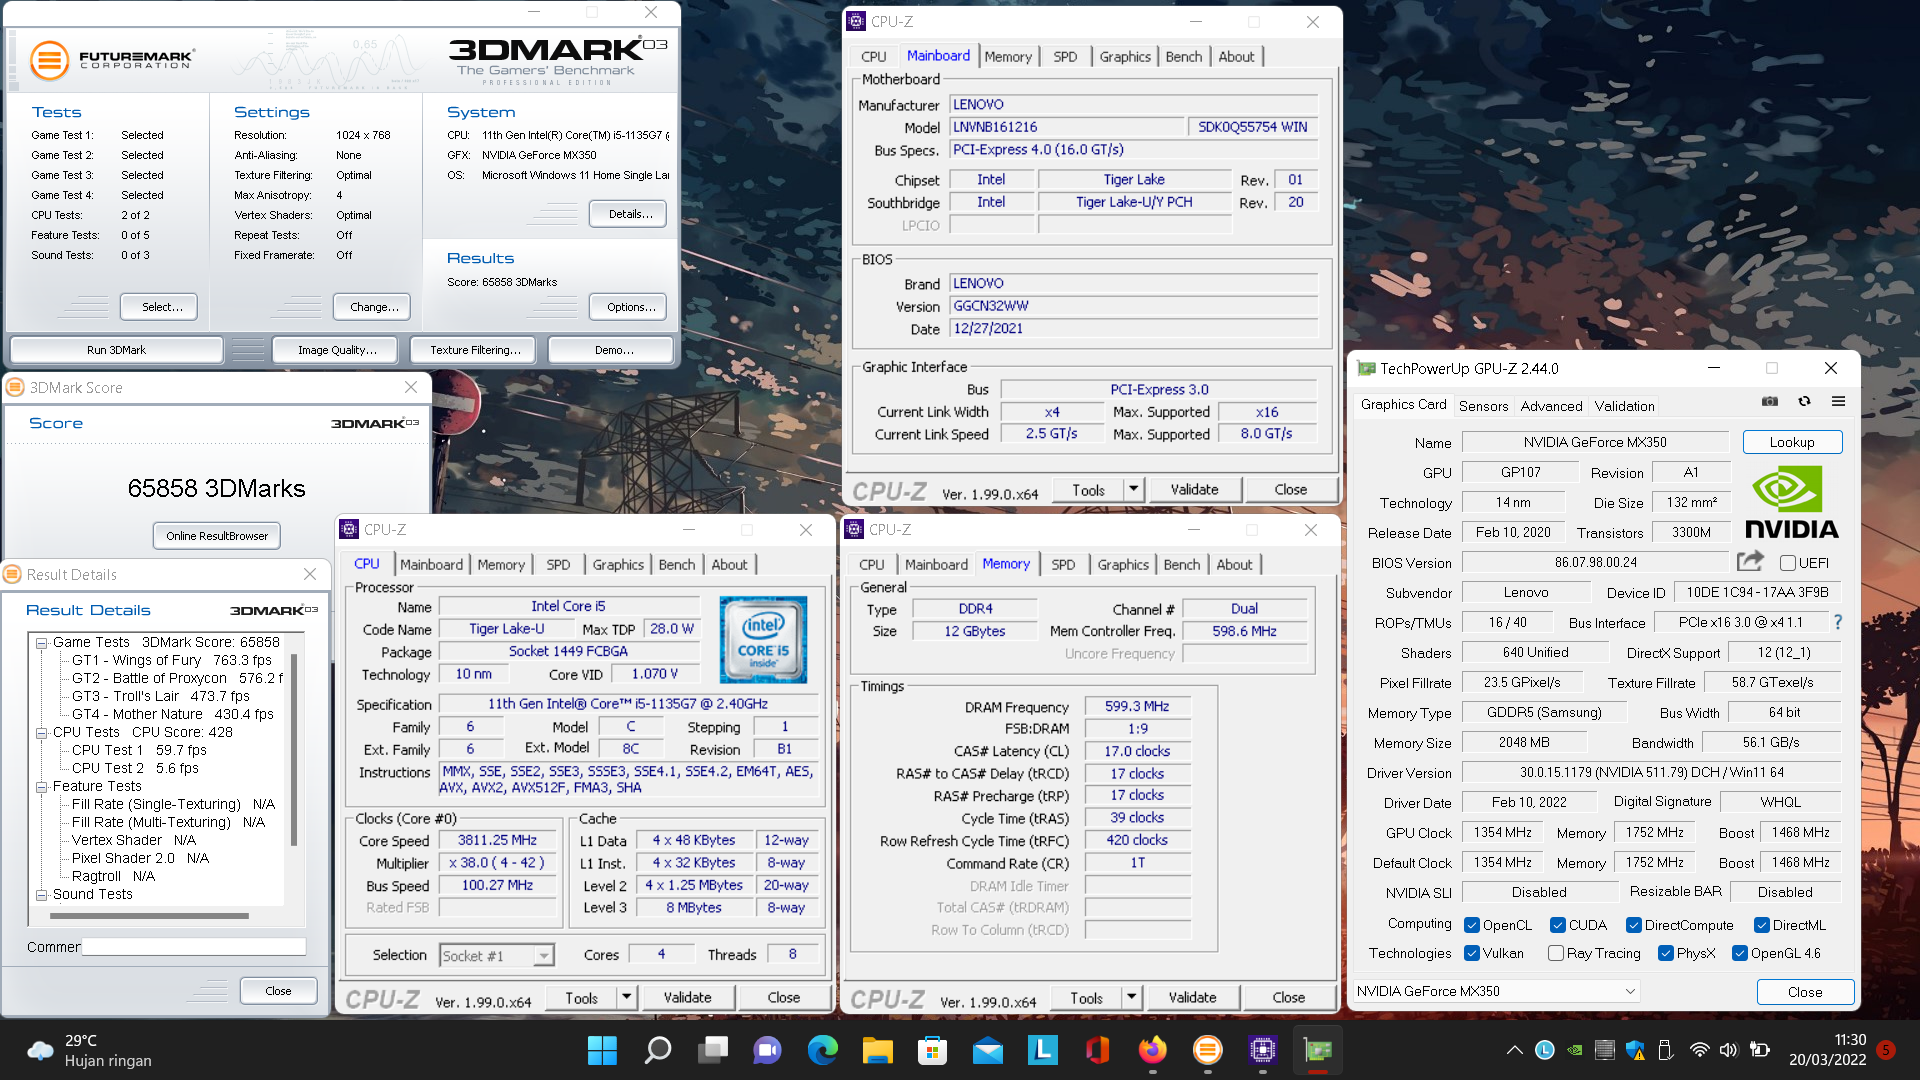Open SPD tab in CPU-Z Mainboard window
Screen dimensions: 1920x1080
pos(1065,57)
